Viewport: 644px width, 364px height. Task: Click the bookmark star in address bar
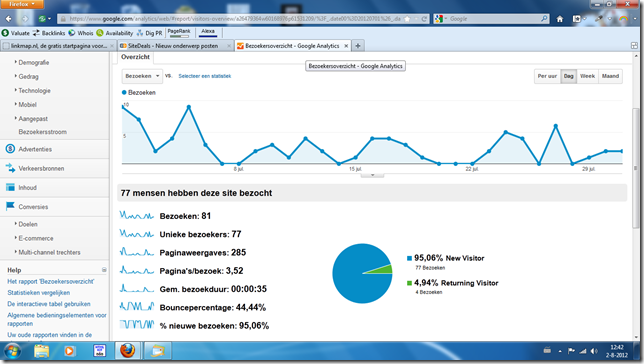(x=407, y=19)
